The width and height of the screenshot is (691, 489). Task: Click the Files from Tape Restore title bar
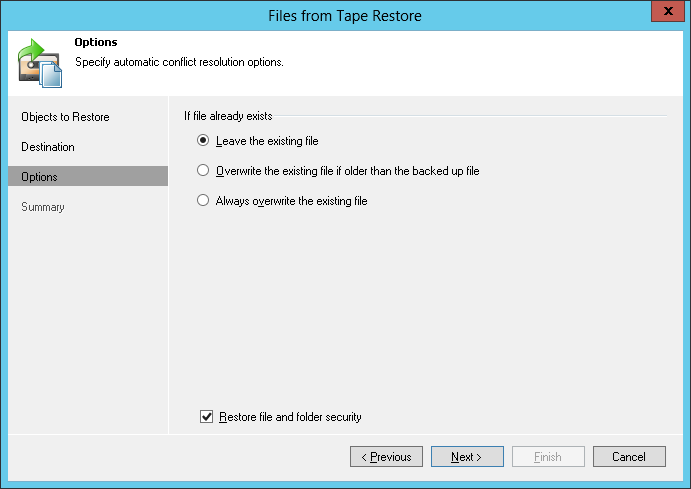345,15
